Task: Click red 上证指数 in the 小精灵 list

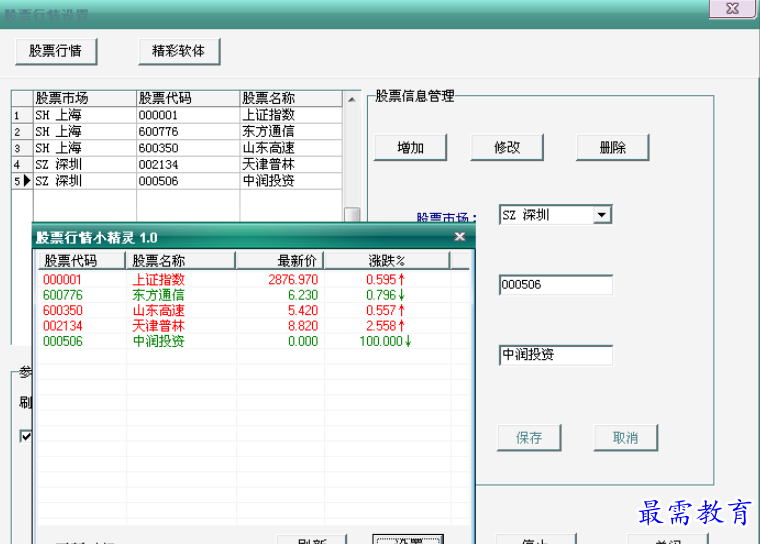Action: click(x=158, y=280)
